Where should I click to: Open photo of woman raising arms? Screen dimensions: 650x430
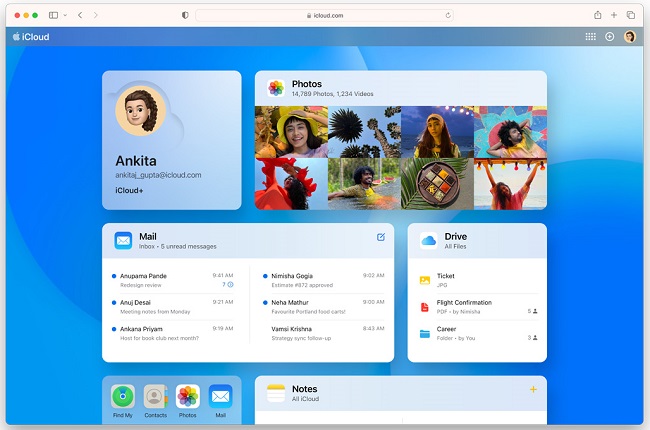click(510, 184)
